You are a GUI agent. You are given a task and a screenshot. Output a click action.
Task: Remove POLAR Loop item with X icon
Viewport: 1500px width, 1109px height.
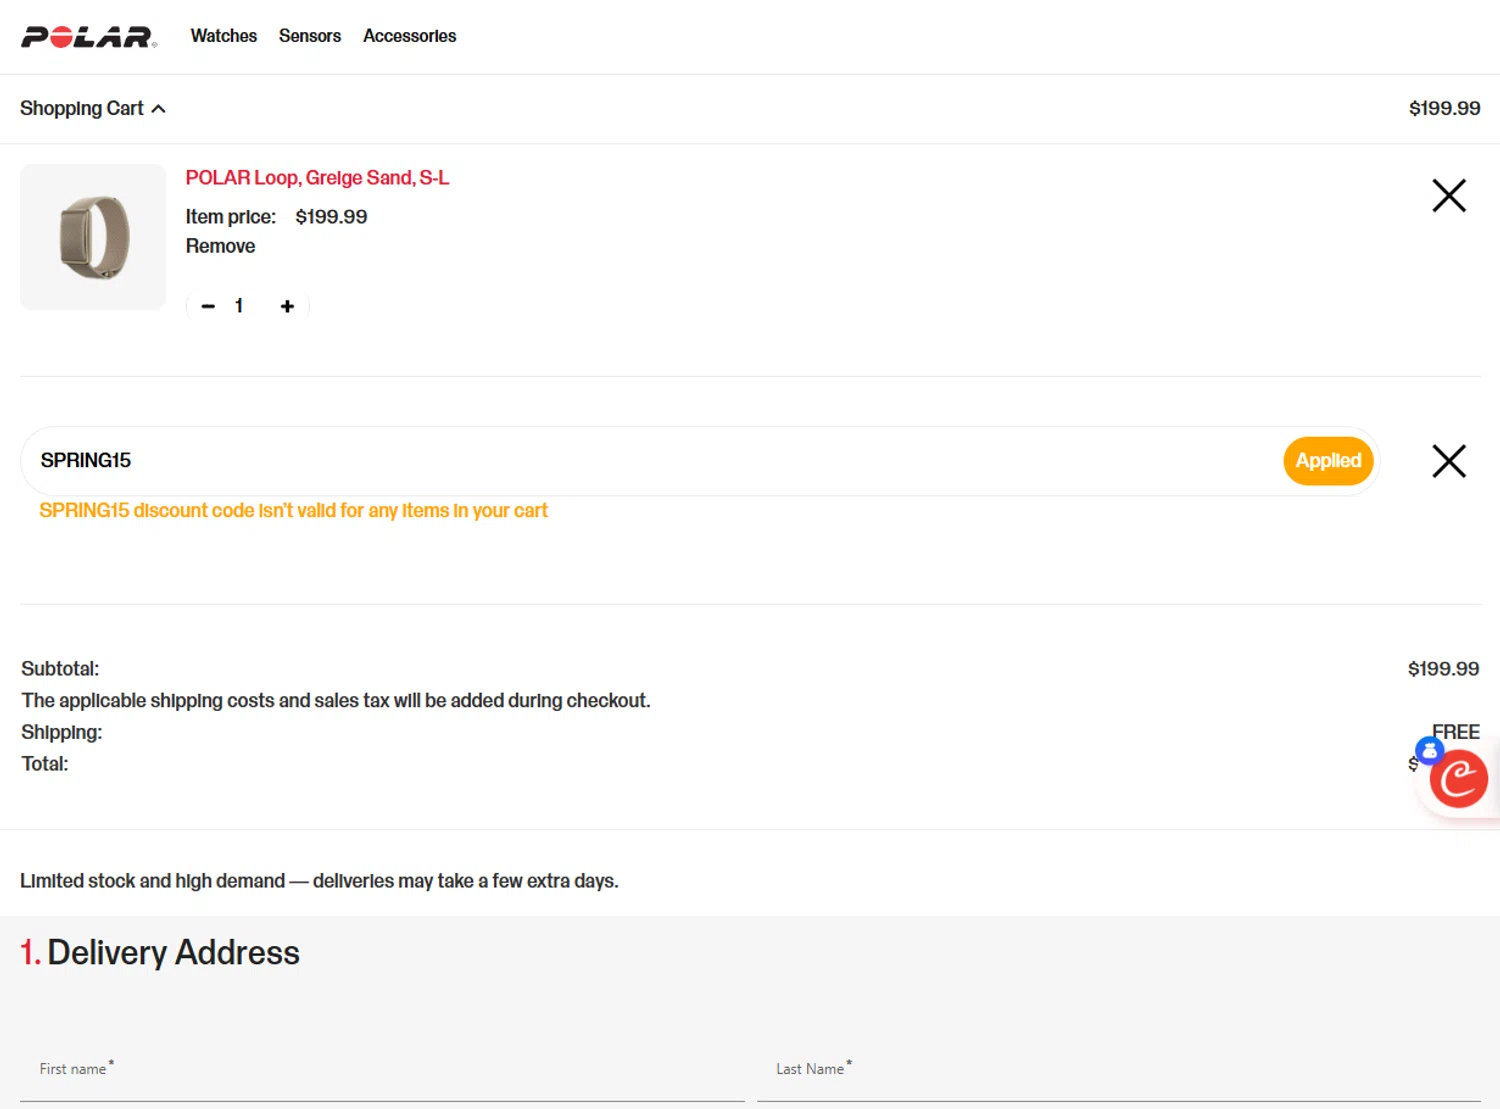(x=1448, y=195)
